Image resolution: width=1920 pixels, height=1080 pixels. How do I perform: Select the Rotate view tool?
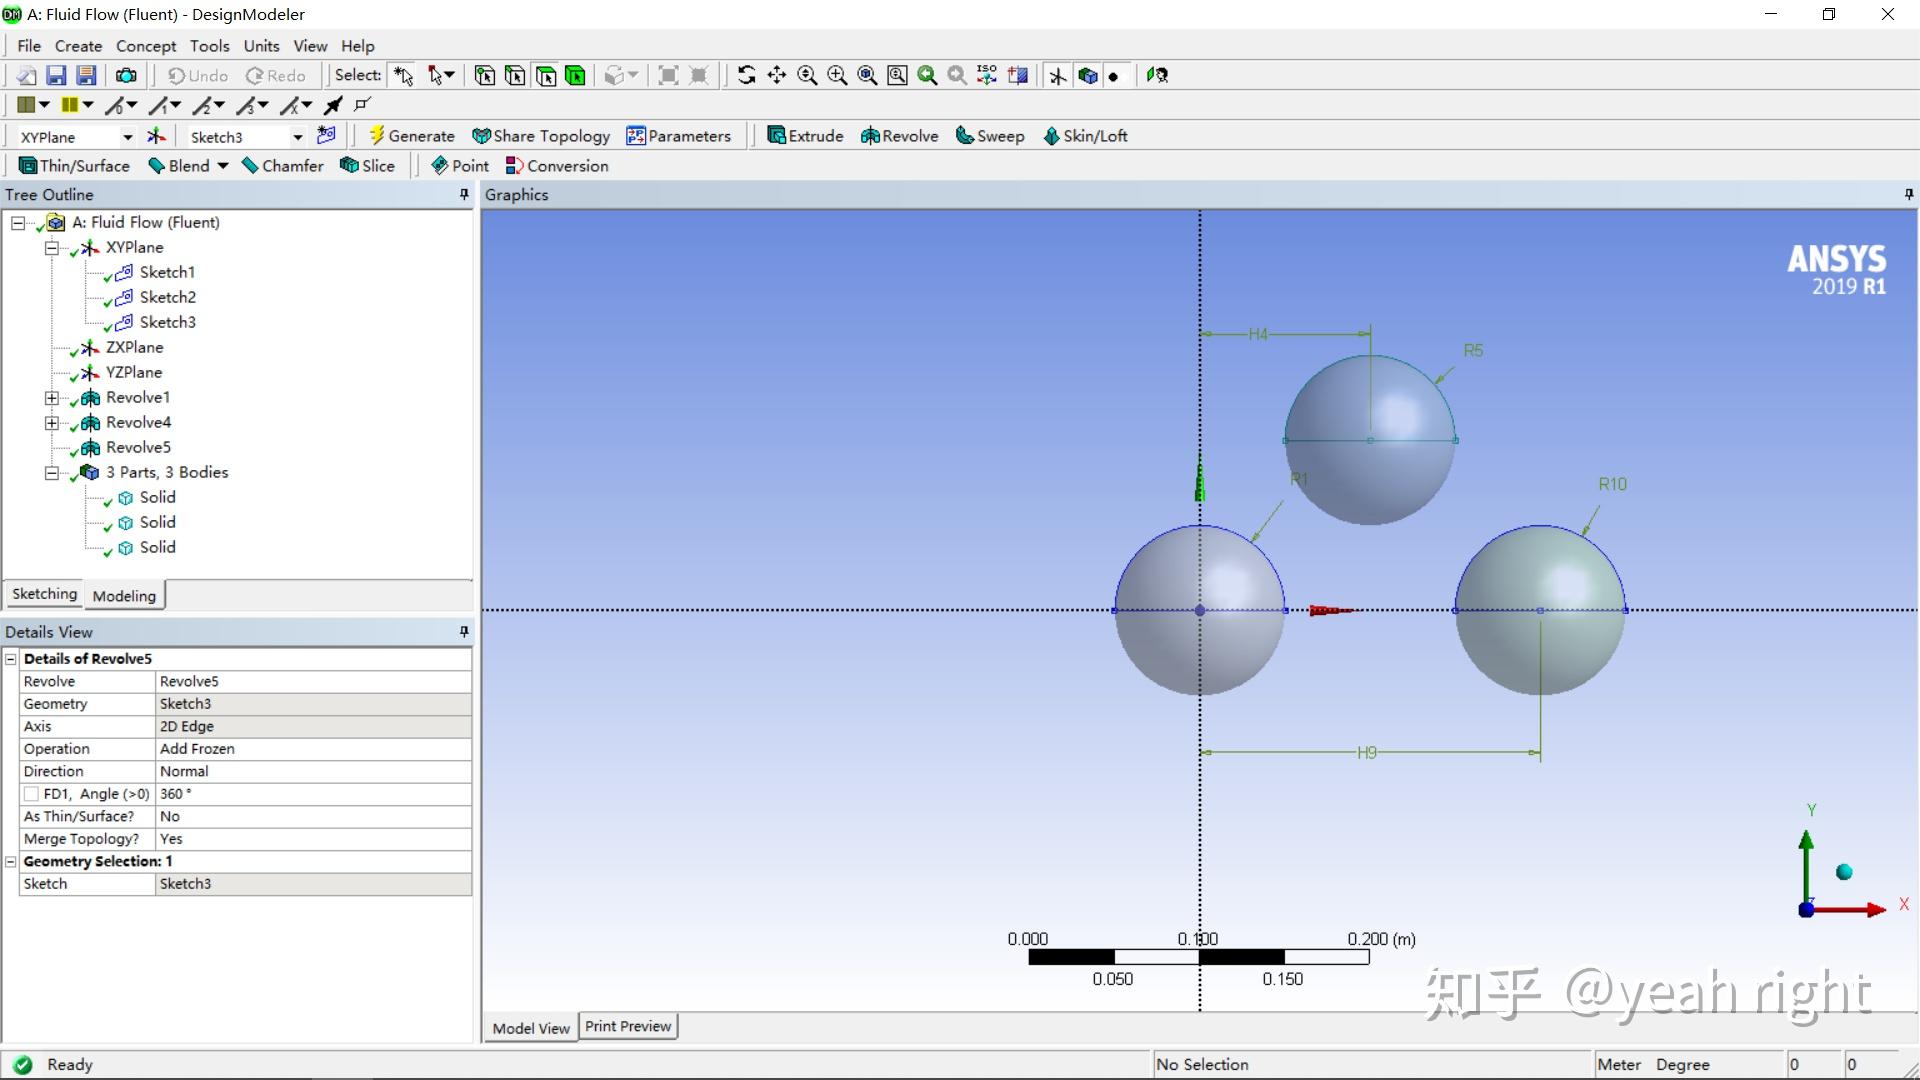(x=746, y=76)
